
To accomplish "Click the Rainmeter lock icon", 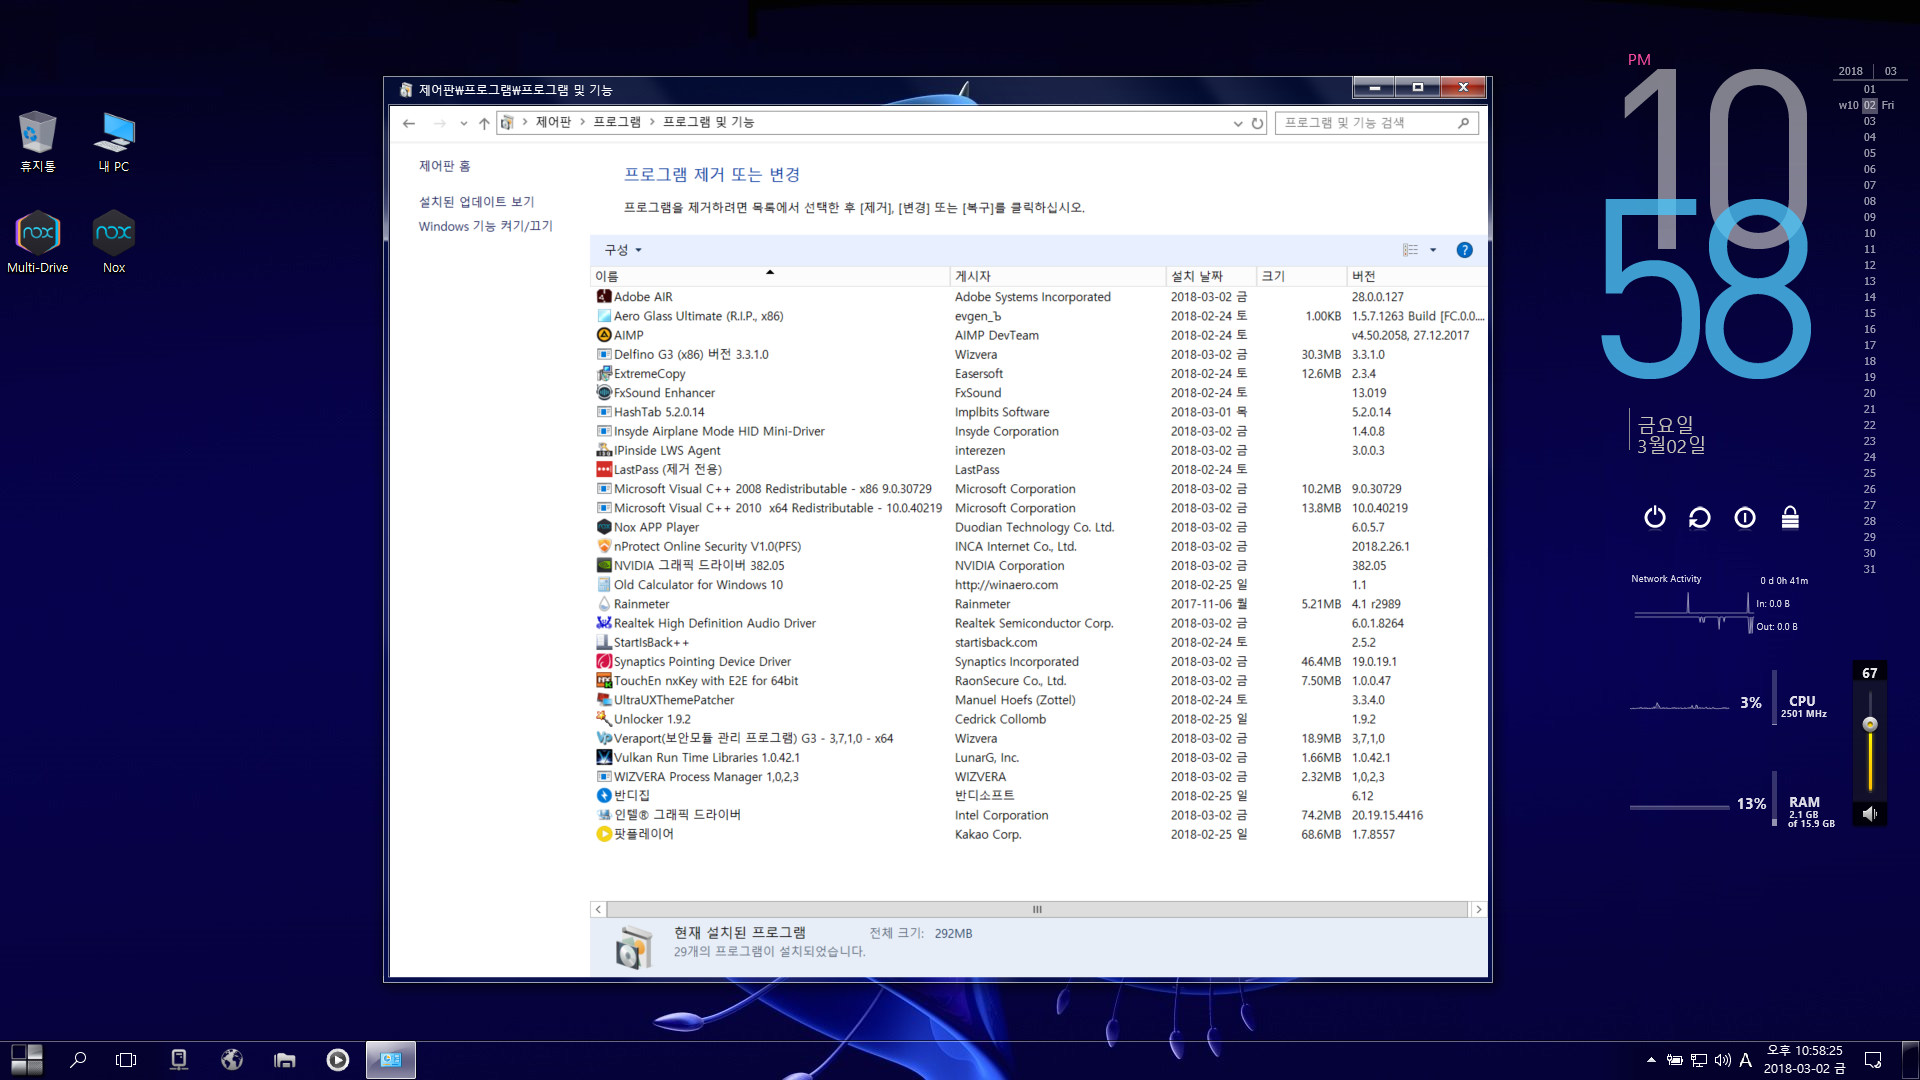I will click(1790, 517).
